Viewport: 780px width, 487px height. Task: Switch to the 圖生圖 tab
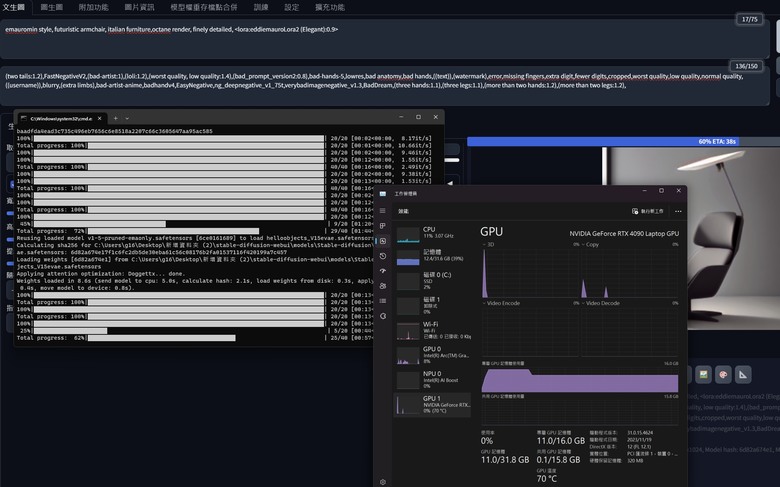[52, 7]
